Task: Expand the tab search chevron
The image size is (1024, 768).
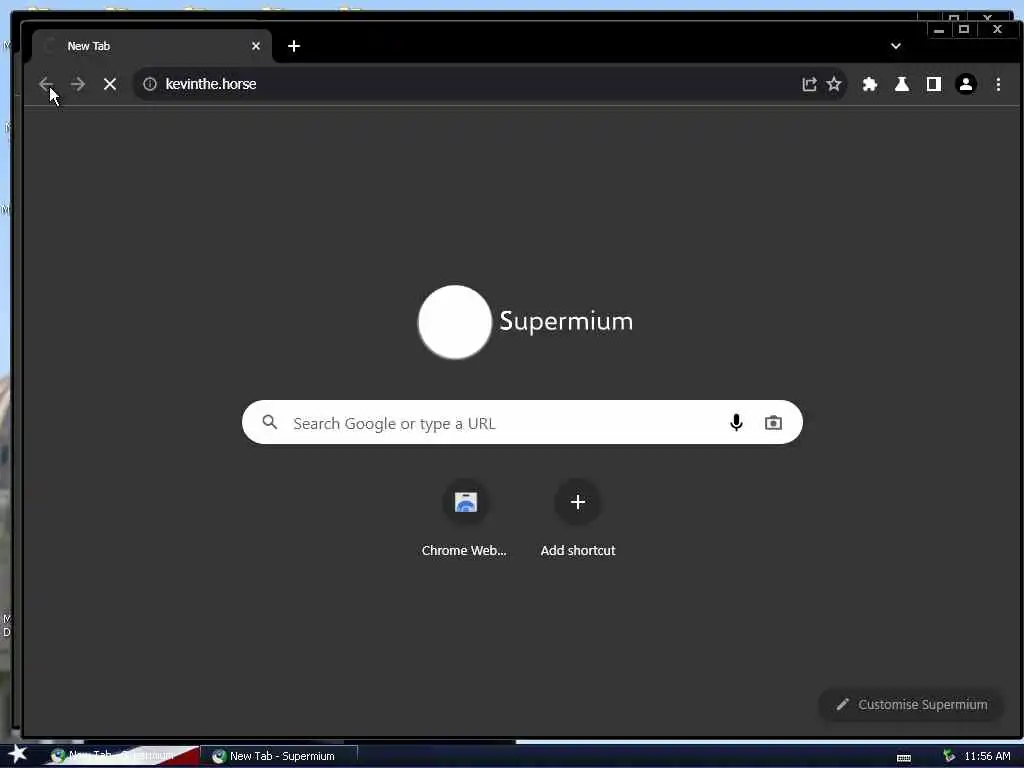Action: coord(896,46)
